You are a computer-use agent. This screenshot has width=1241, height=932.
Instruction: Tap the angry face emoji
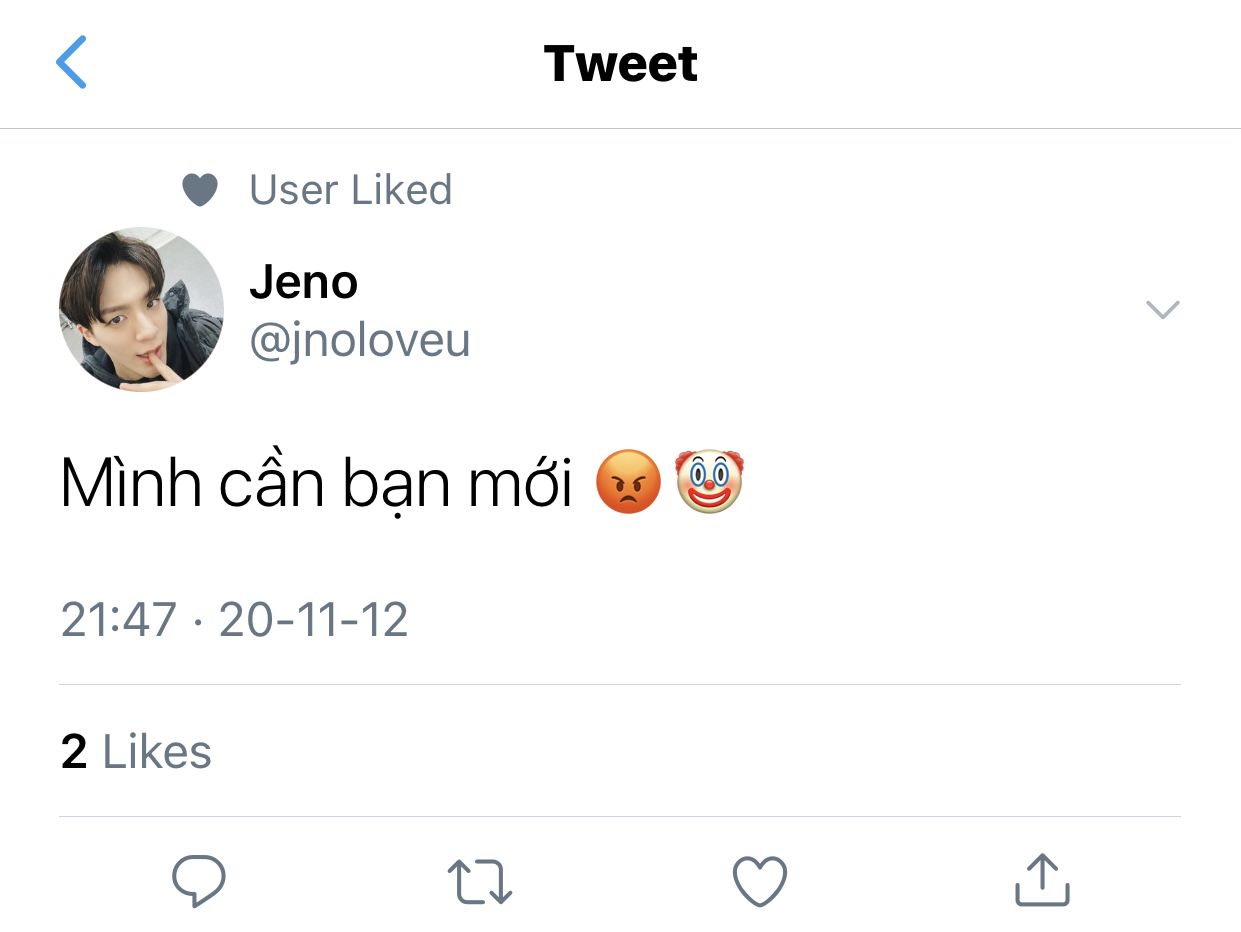pyautogui.click(x=628, y=482)
